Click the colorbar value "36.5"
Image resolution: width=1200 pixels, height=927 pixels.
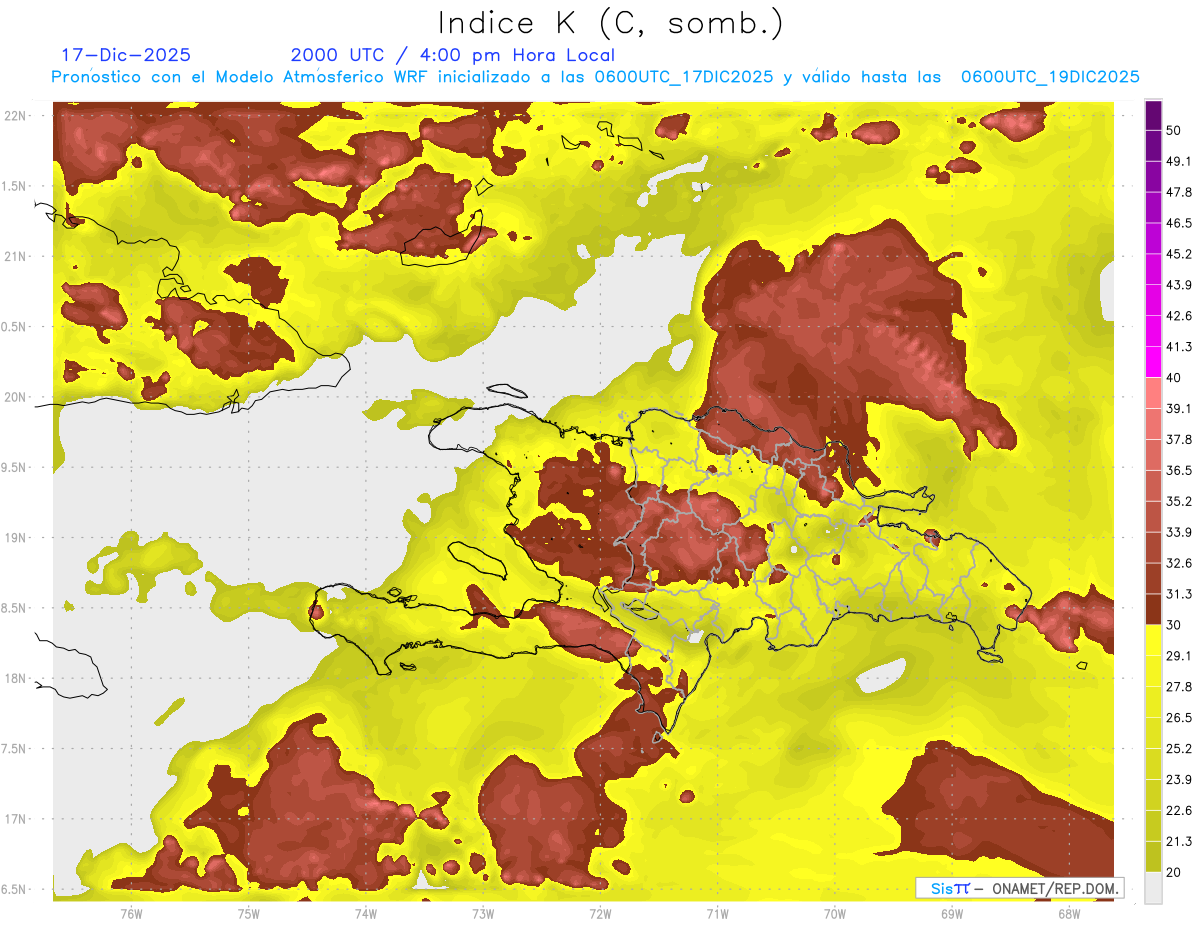(x=1179, y=470)
